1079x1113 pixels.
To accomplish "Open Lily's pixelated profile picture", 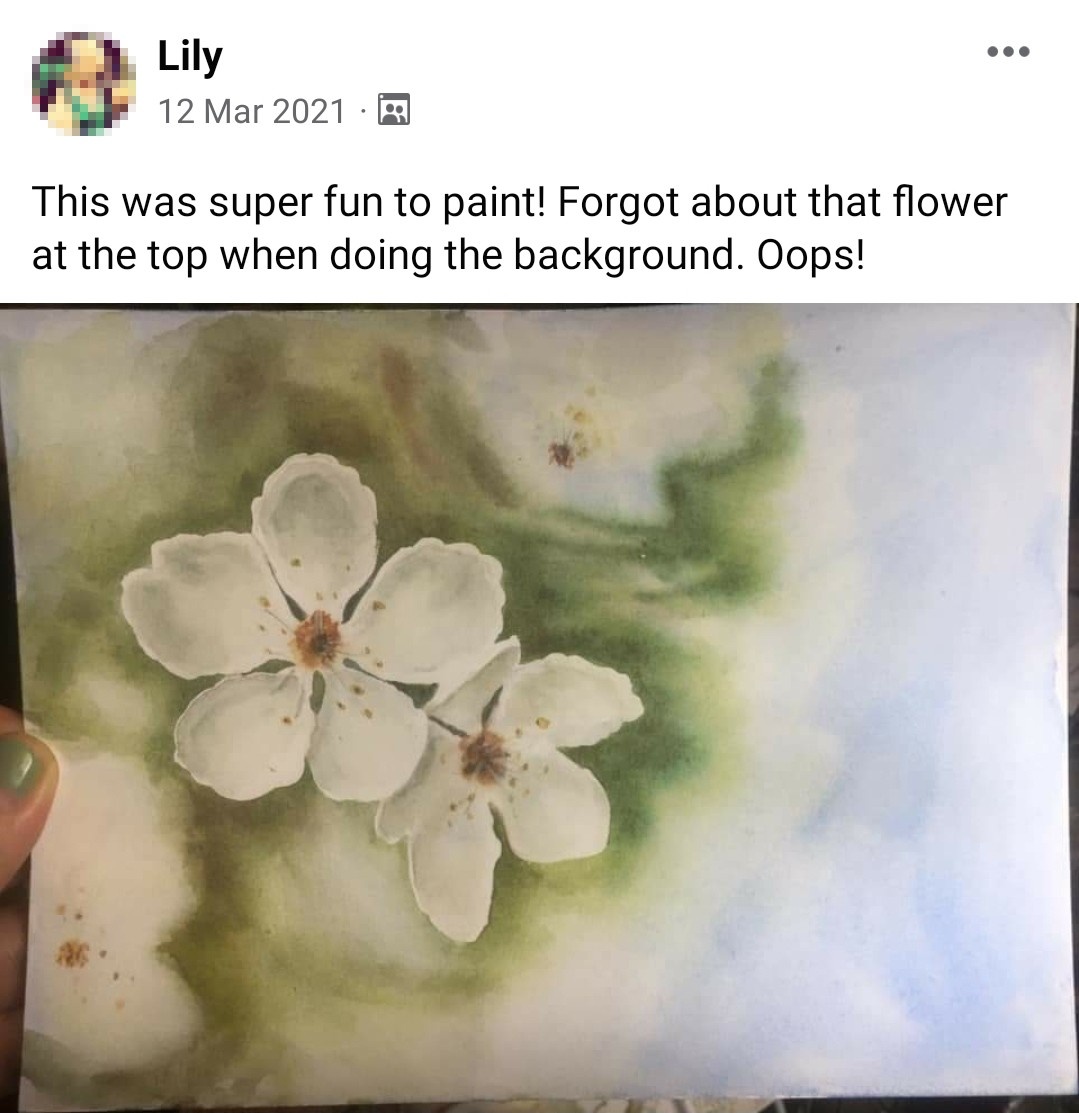I will pos(84,83).
